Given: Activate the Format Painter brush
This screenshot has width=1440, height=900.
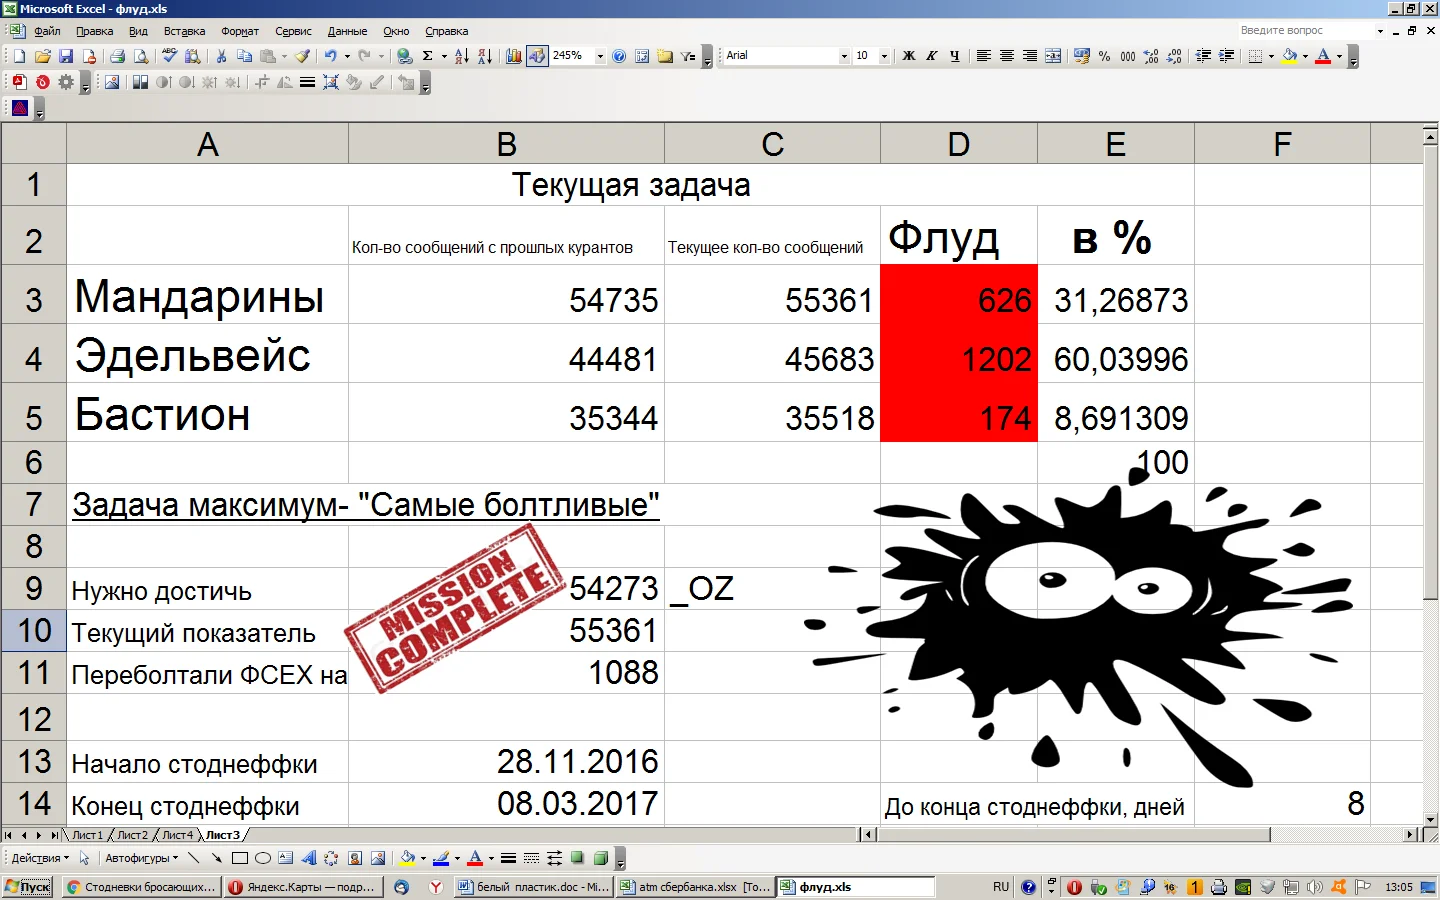Looking at the screenshot, I should 302,56.
